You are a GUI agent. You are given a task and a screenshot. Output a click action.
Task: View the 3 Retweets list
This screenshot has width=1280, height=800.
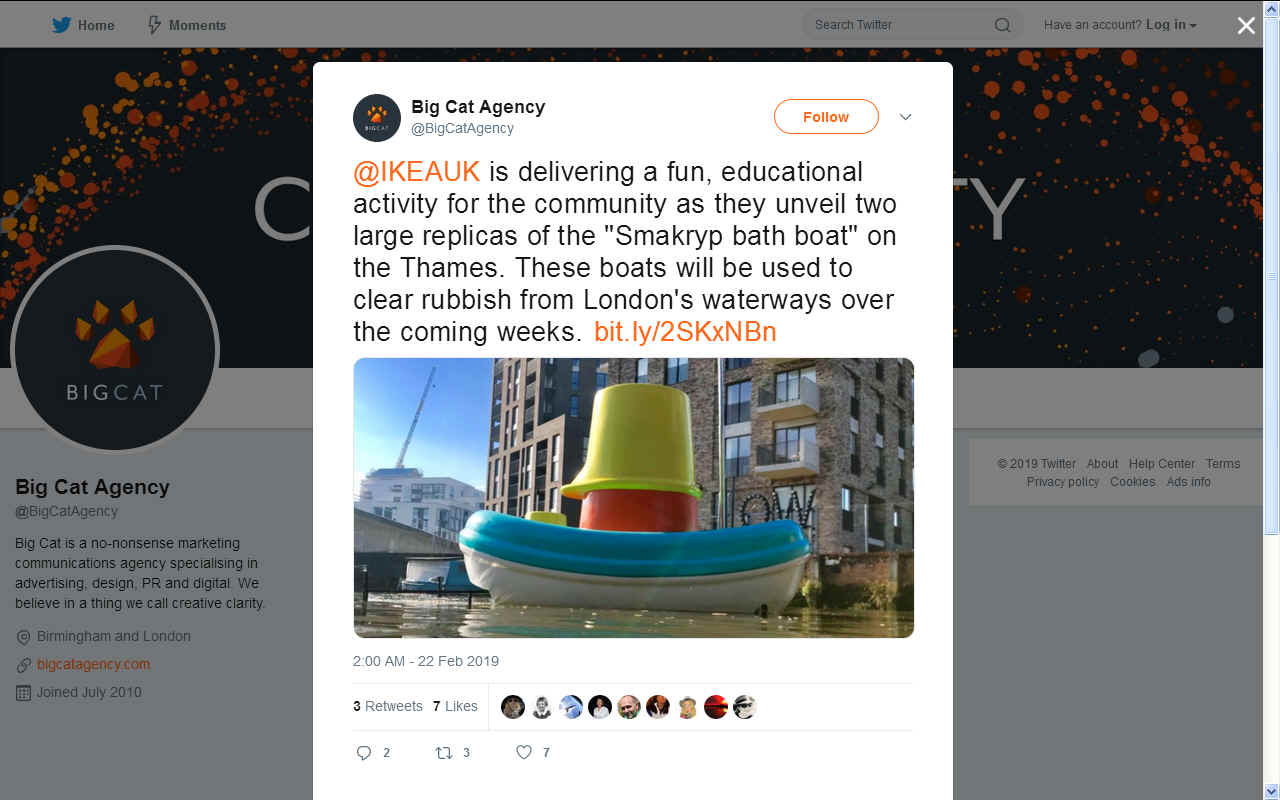point(388,706)
